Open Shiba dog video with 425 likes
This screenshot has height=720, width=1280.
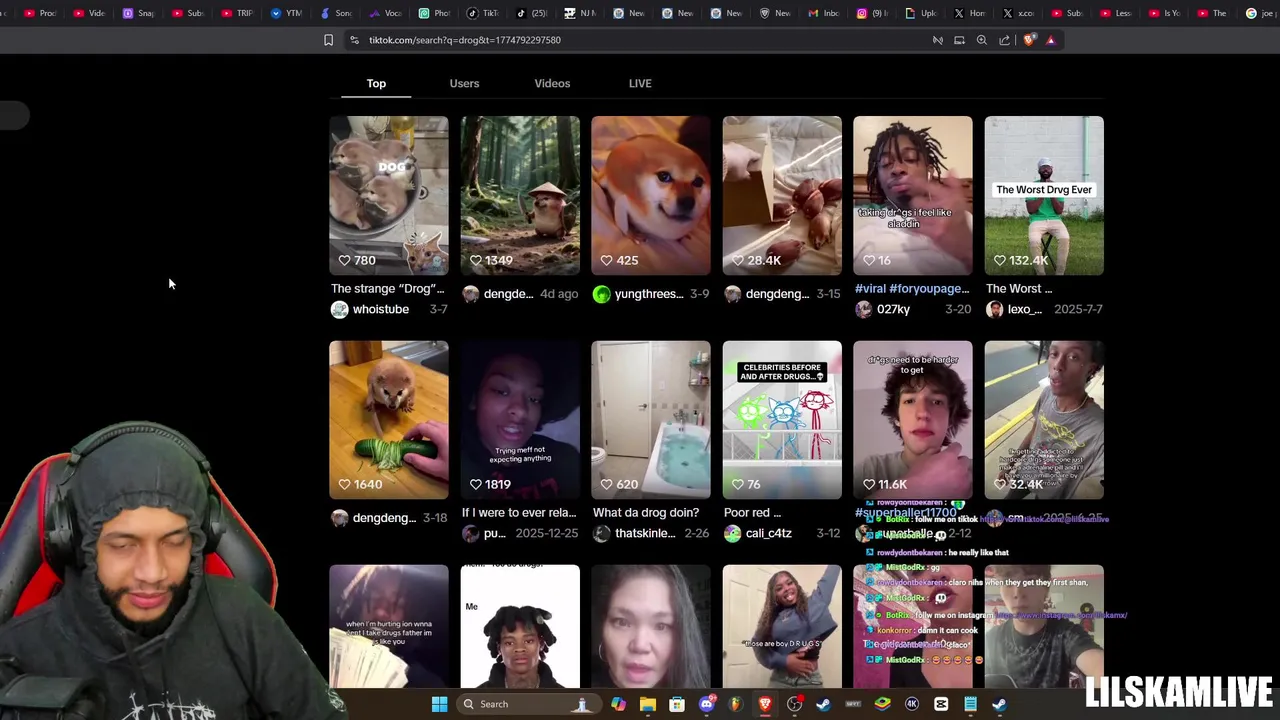coord(651,195)
